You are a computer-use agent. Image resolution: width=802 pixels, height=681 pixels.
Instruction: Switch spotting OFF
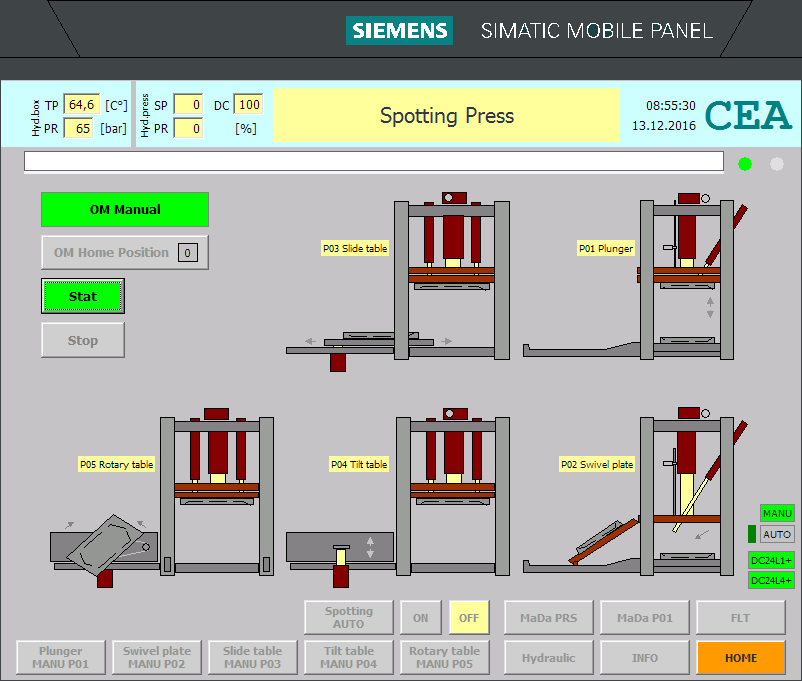pyautogui.click(x=469, y=618)
